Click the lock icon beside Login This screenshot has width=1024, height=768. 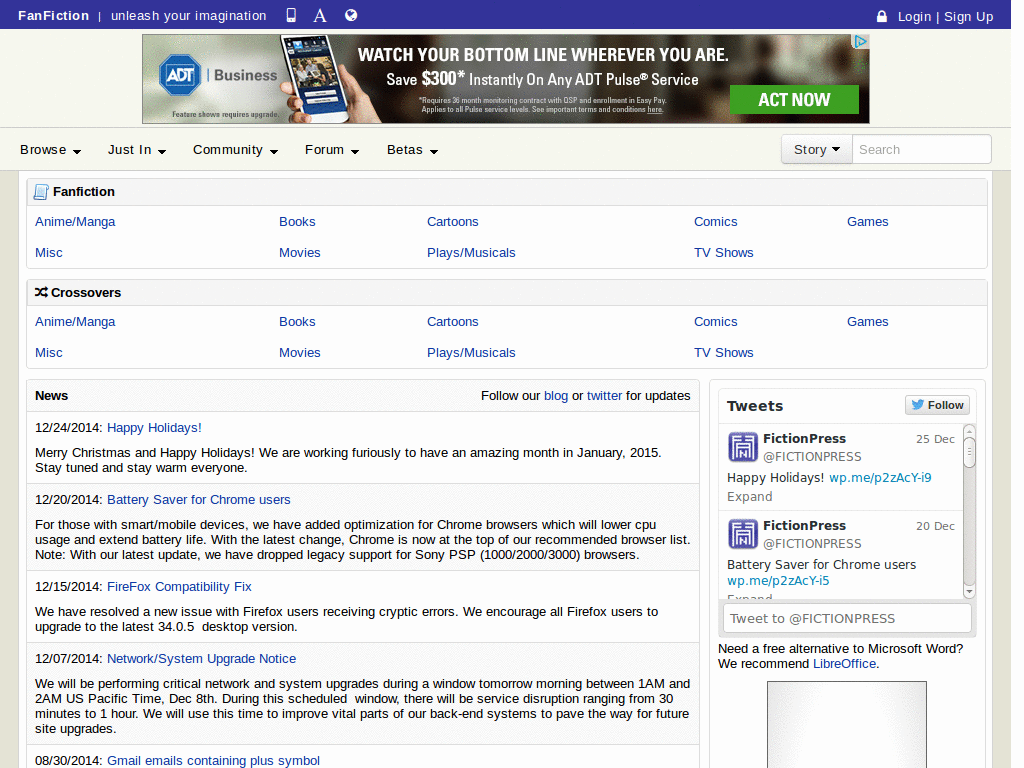882,16
